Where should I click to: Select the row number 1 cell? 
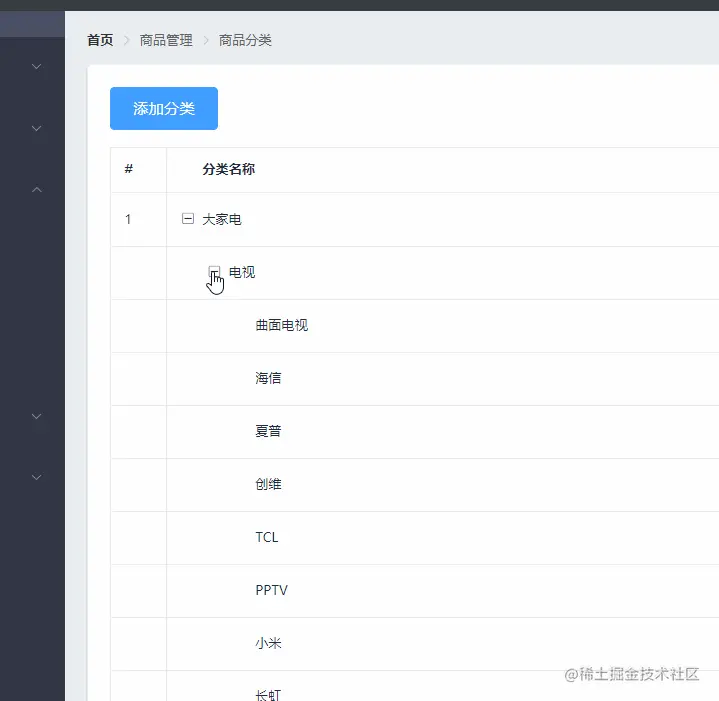(x=128, y=219)
